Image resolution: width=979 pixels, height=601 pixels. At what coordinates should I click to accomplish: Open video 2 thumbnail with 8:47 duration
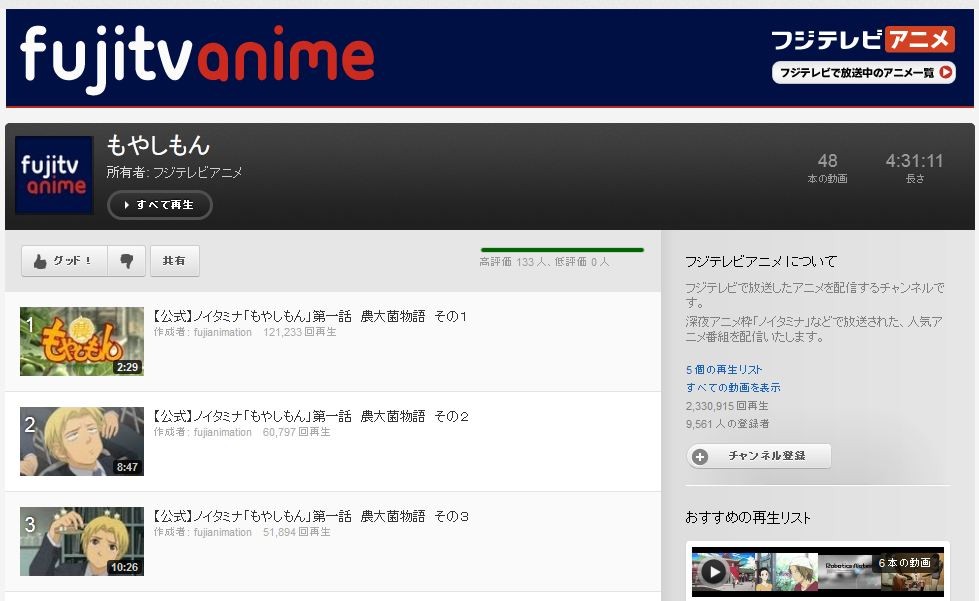[x=82, y=441]
